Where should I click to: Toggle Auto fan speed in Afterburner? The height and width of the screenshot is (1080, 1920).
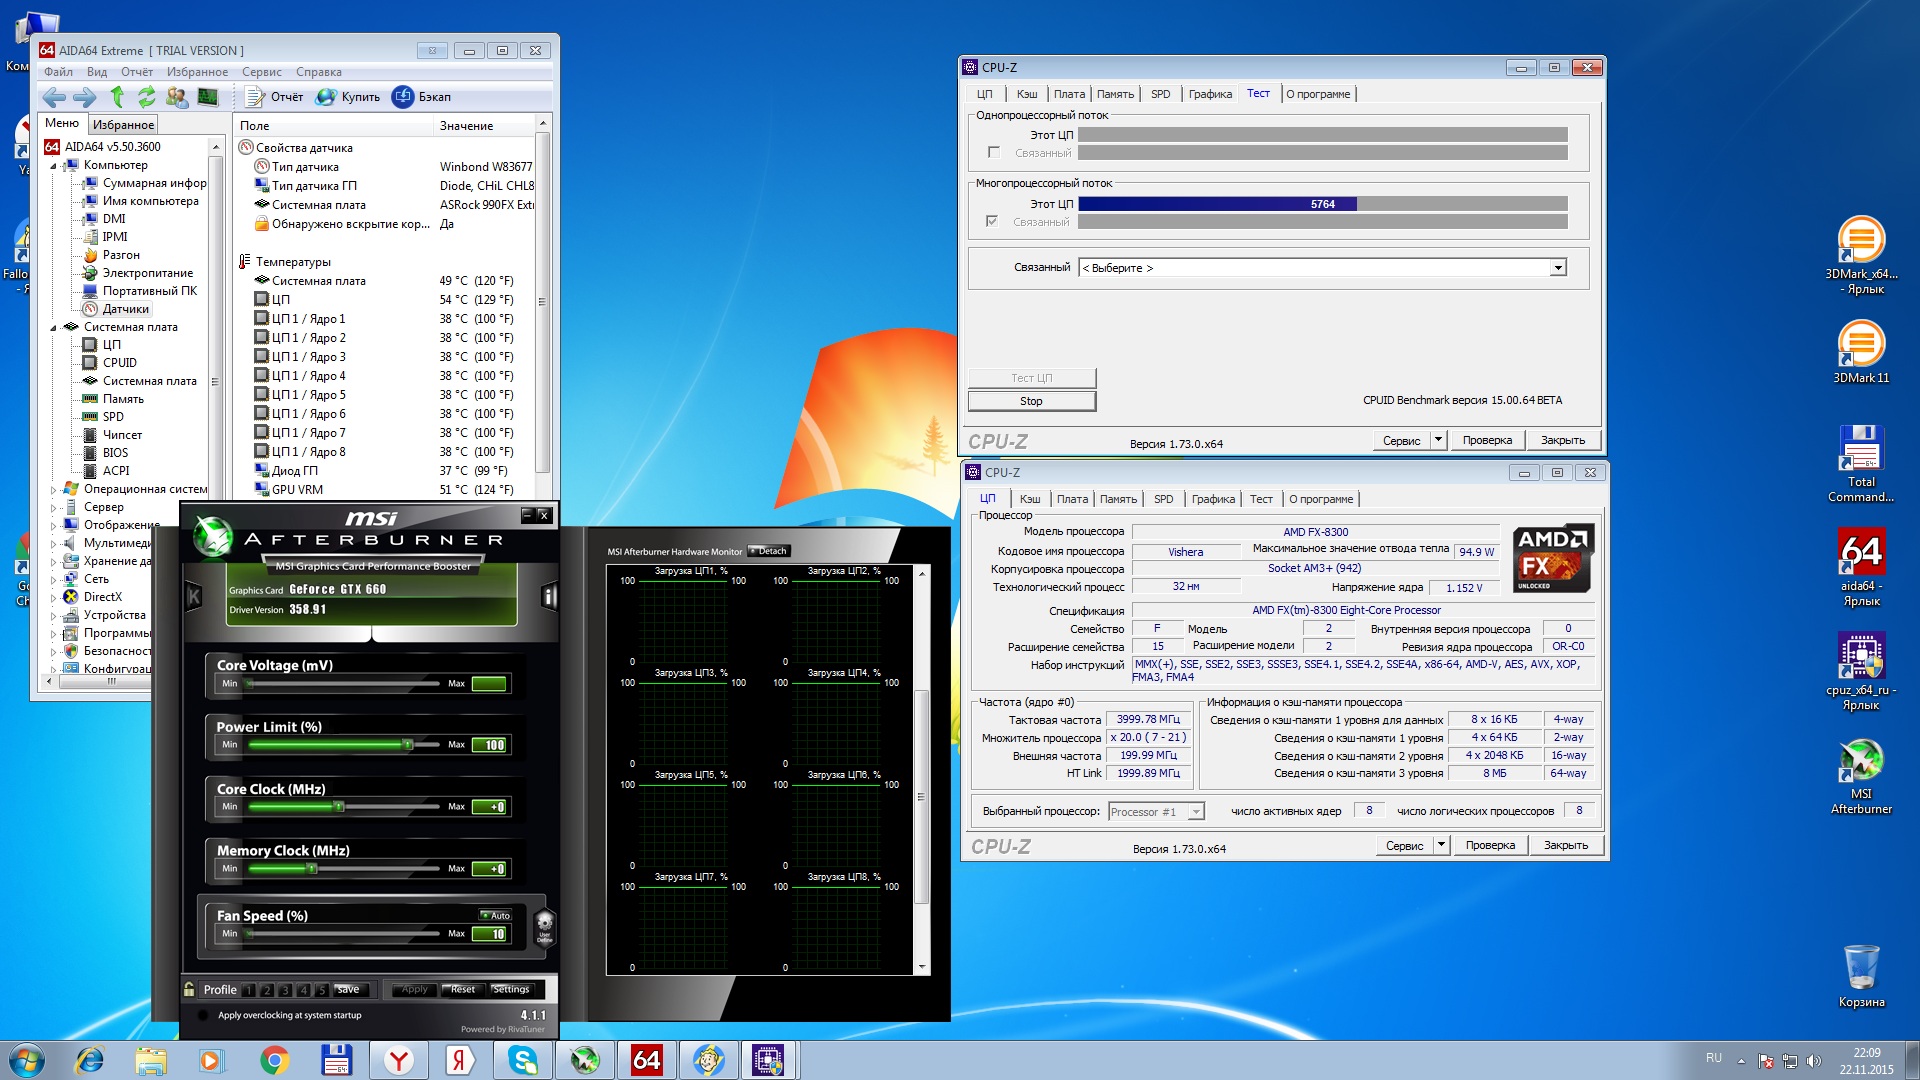click(495, 915)
